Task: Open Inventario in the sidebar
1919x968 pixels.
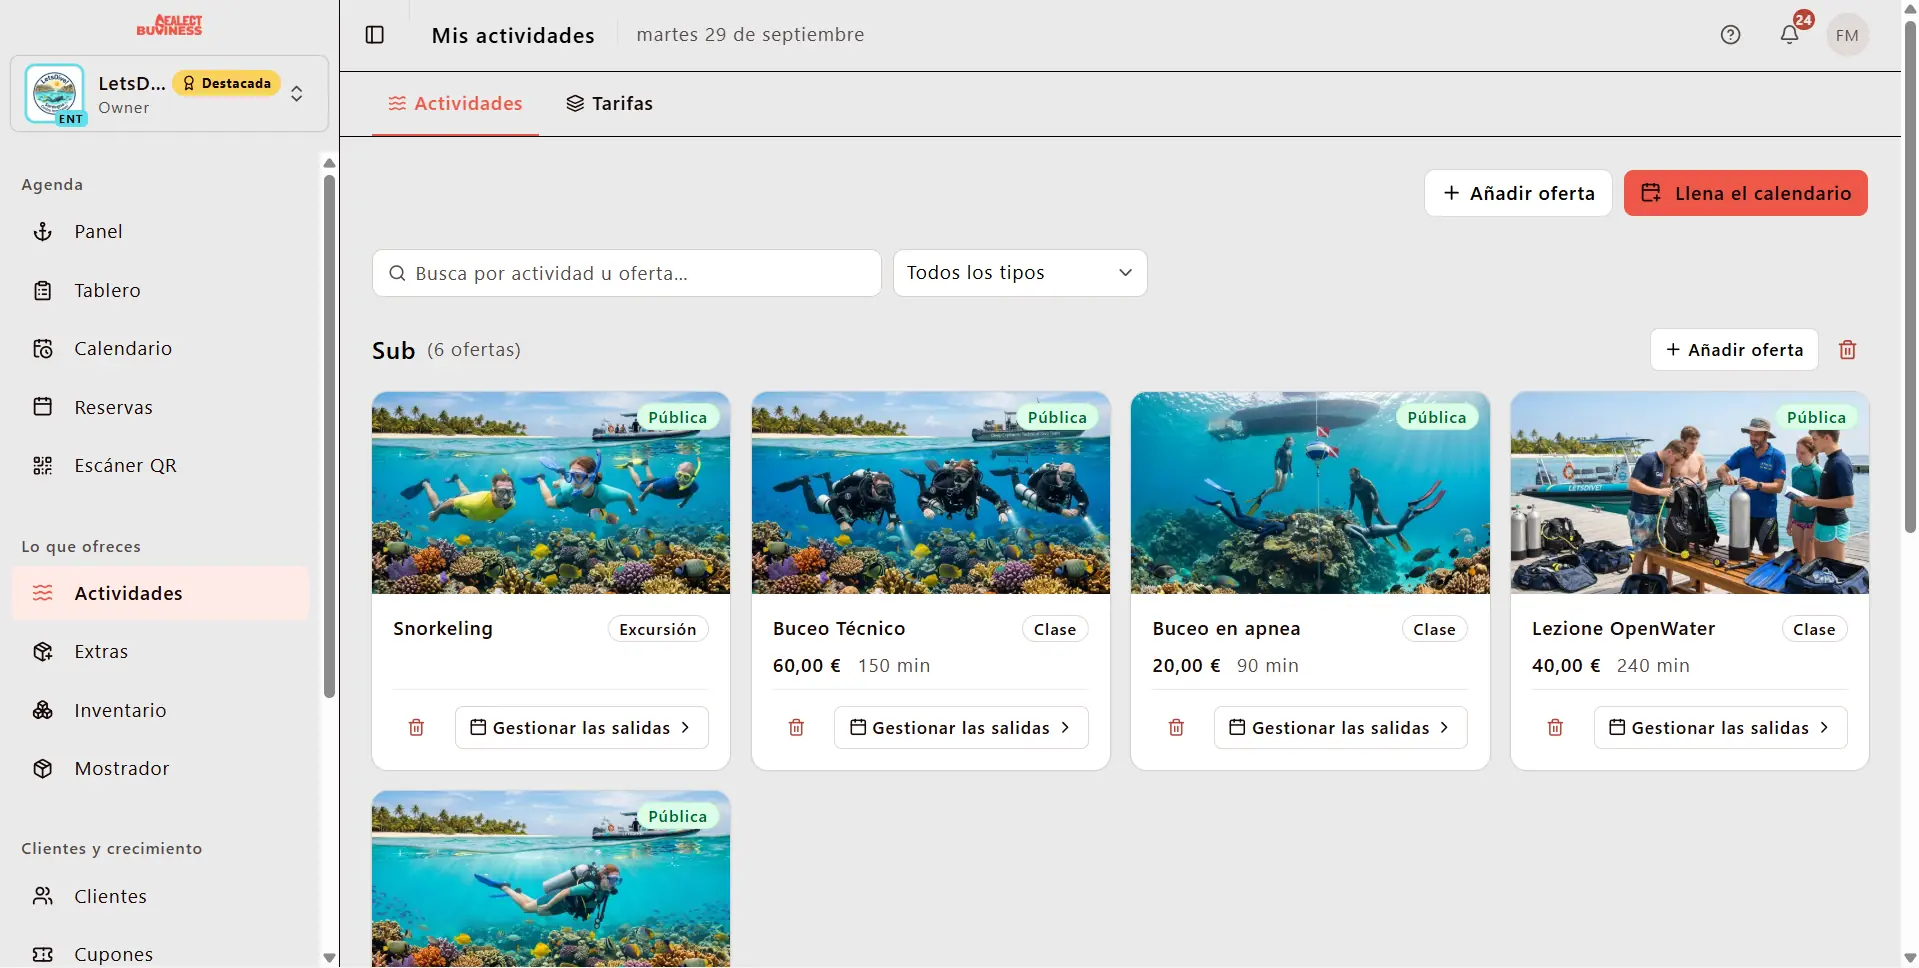Action: (160, 711)
